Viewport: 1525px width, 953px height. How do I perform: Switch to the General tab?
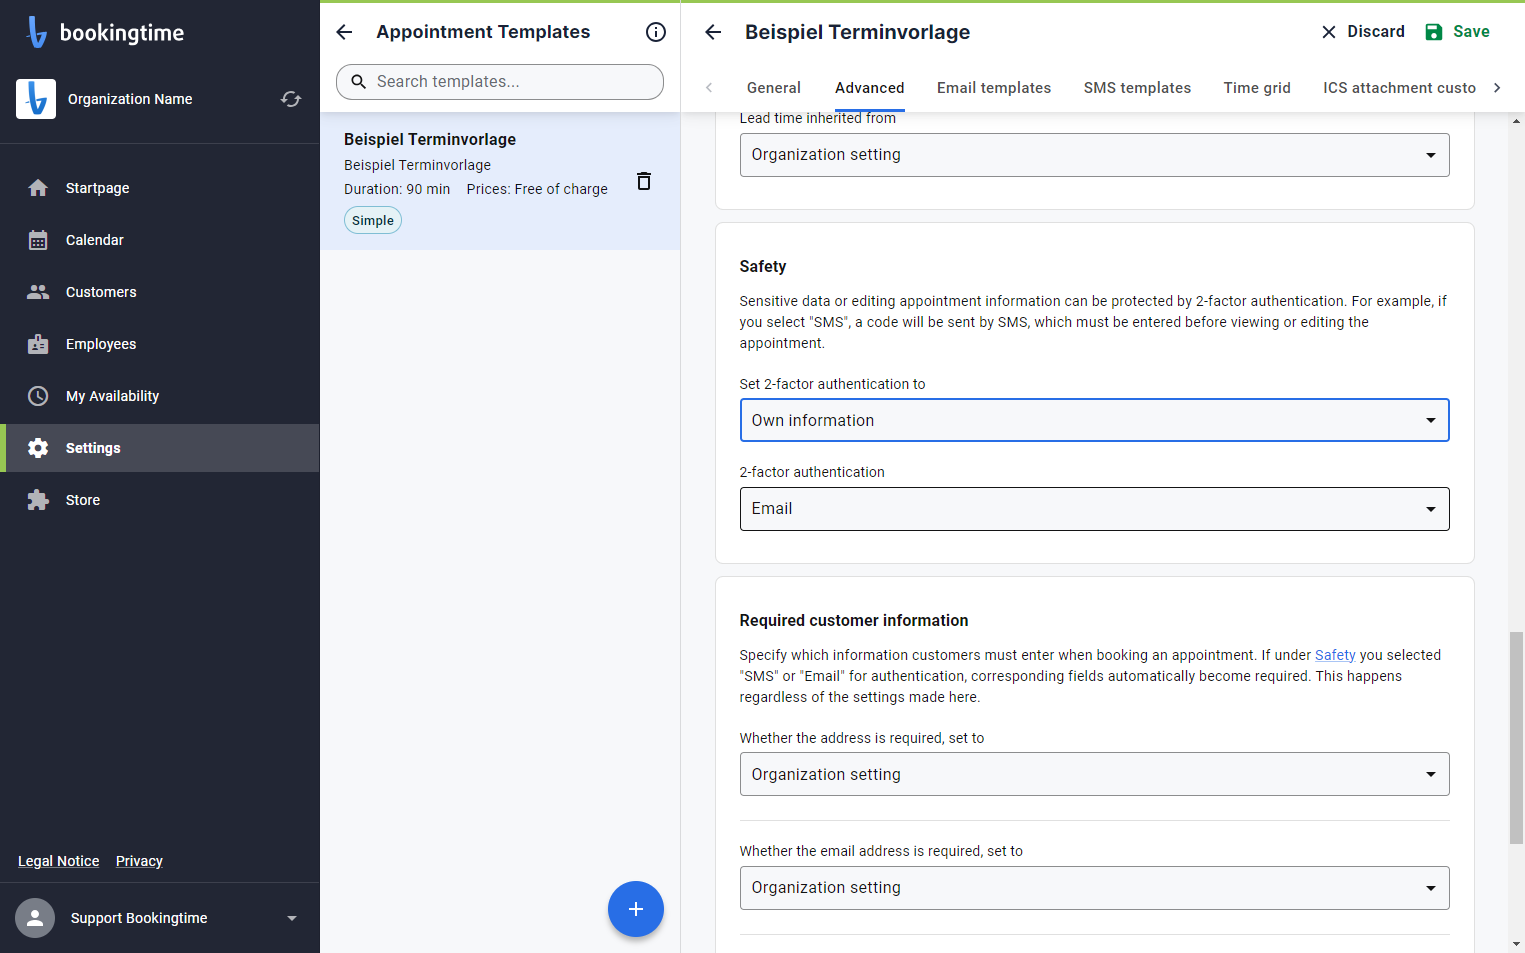(774, 88)
